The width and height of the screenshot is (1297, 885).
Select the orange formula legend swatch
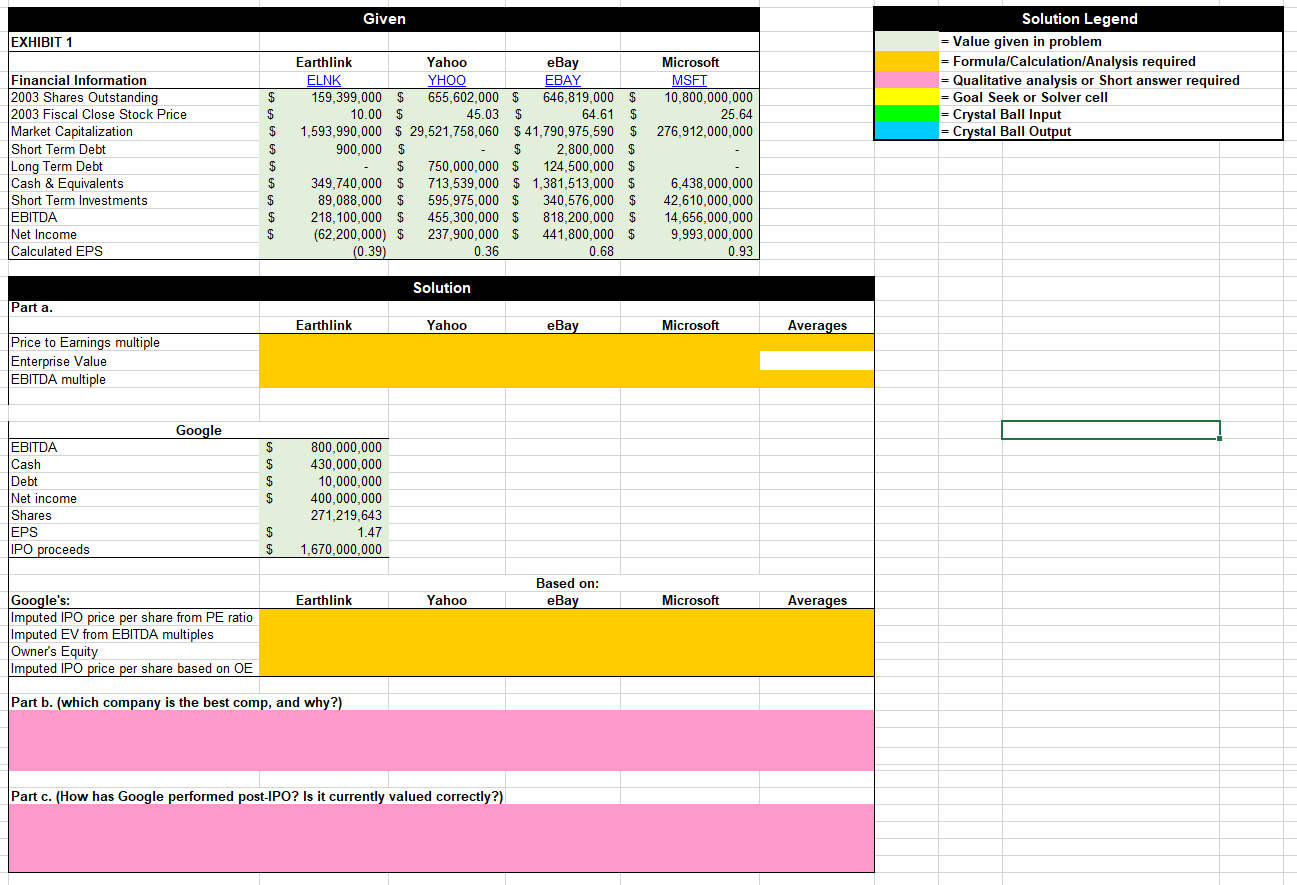tap(907, 61)
